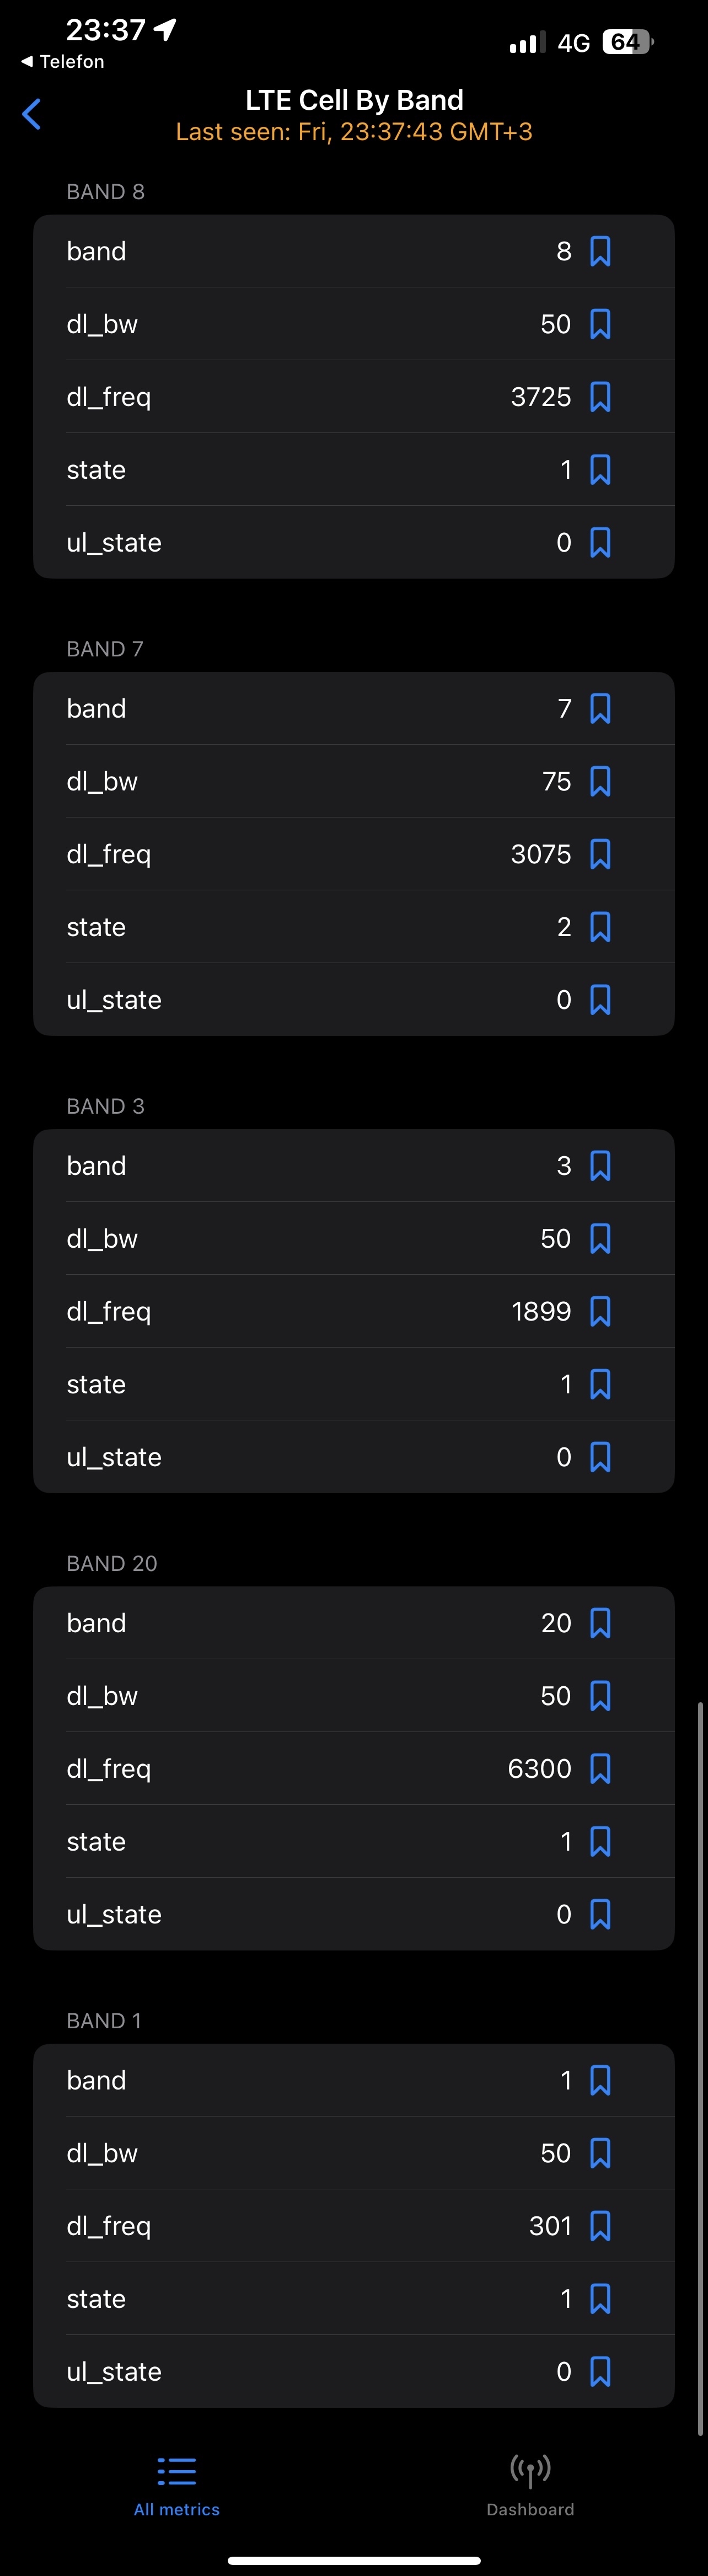Bookmark Band 1 ul_state metric
Screen dimensions: 708x2576
[x=600, y=2371]
